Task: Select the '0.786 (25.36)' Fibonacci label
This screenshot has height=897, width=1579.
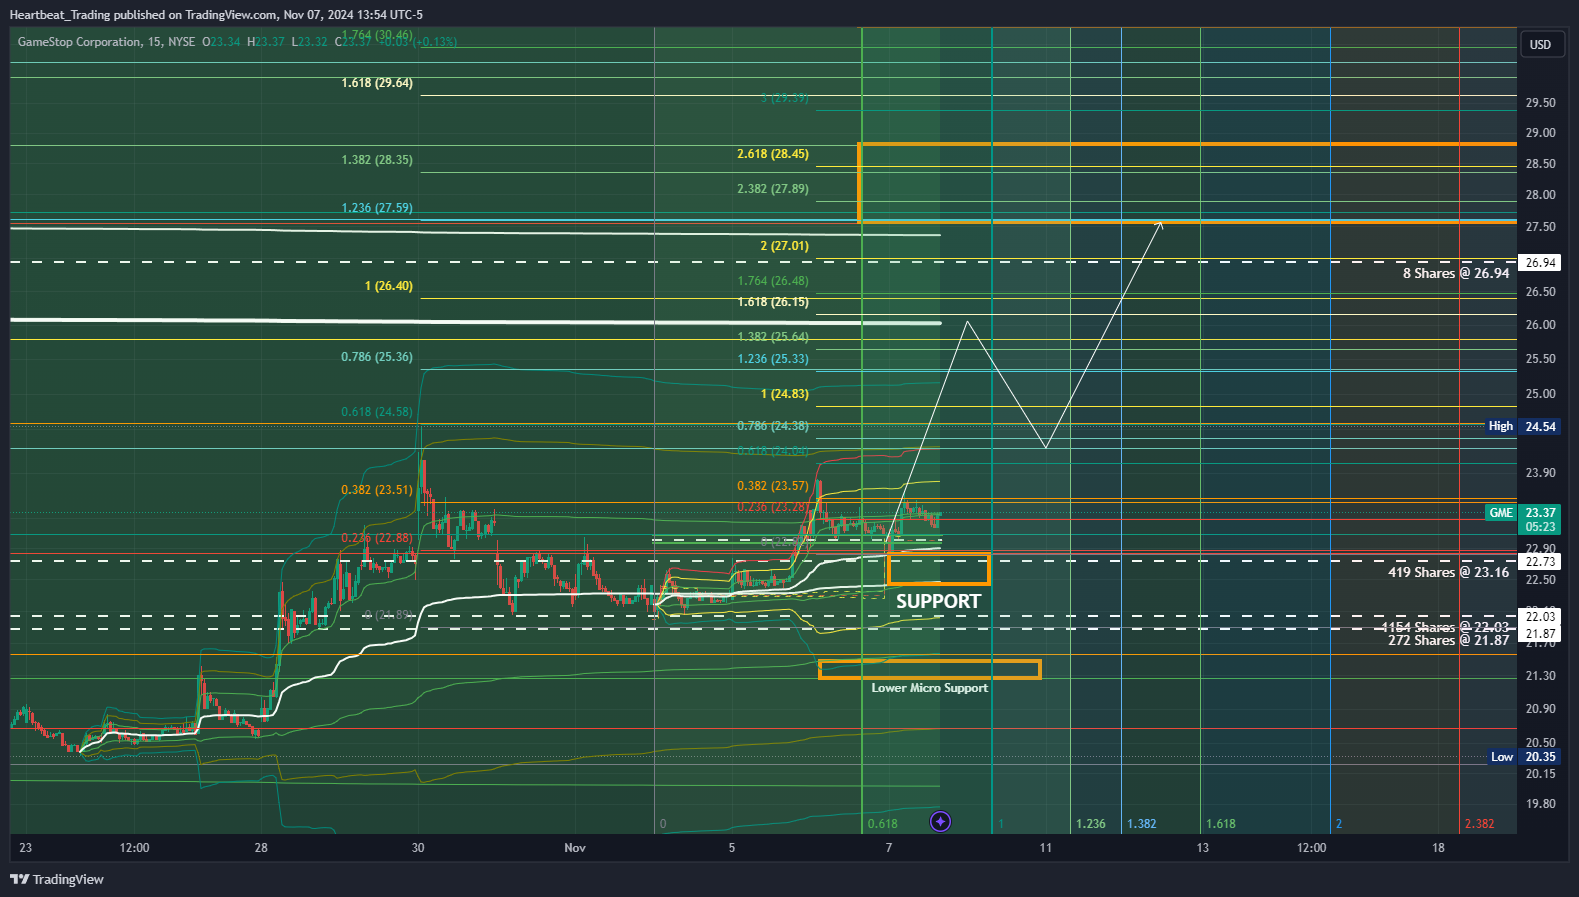Action: [x=377, y=357]
